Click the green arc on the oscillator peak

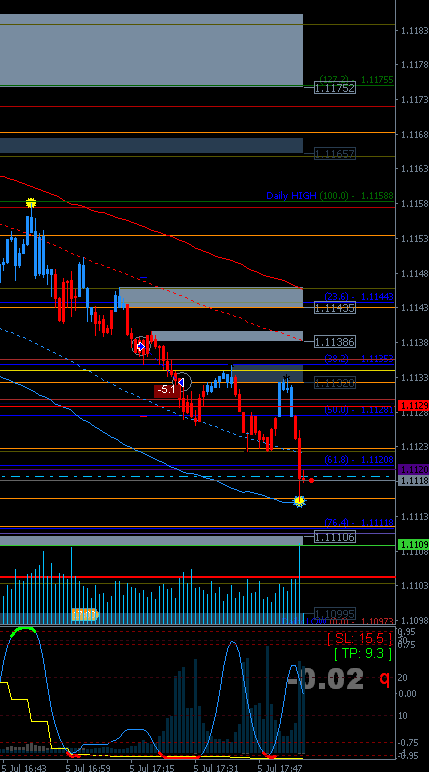(x=23, y=631)
